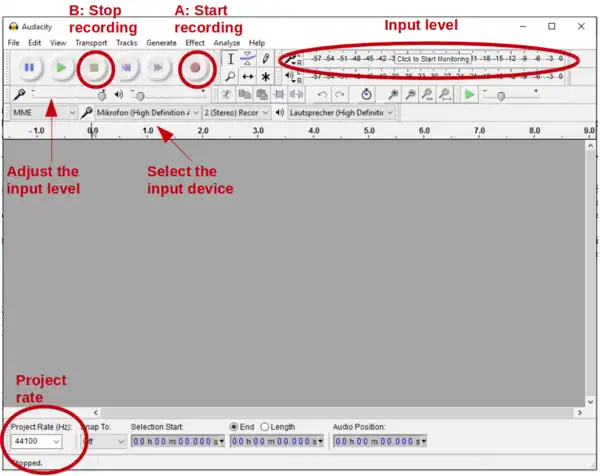Screen dimensions: 600x476
Task: Click to Start Monitoring input level
Action: pyautogui.click(x=432, y=59)
